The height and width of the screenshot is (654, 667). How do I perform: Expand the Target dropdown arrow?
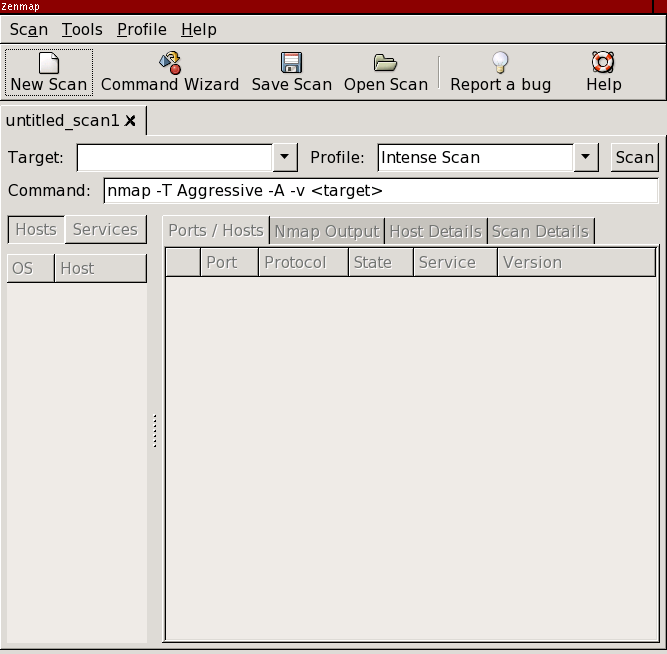[x=285, y=157]
